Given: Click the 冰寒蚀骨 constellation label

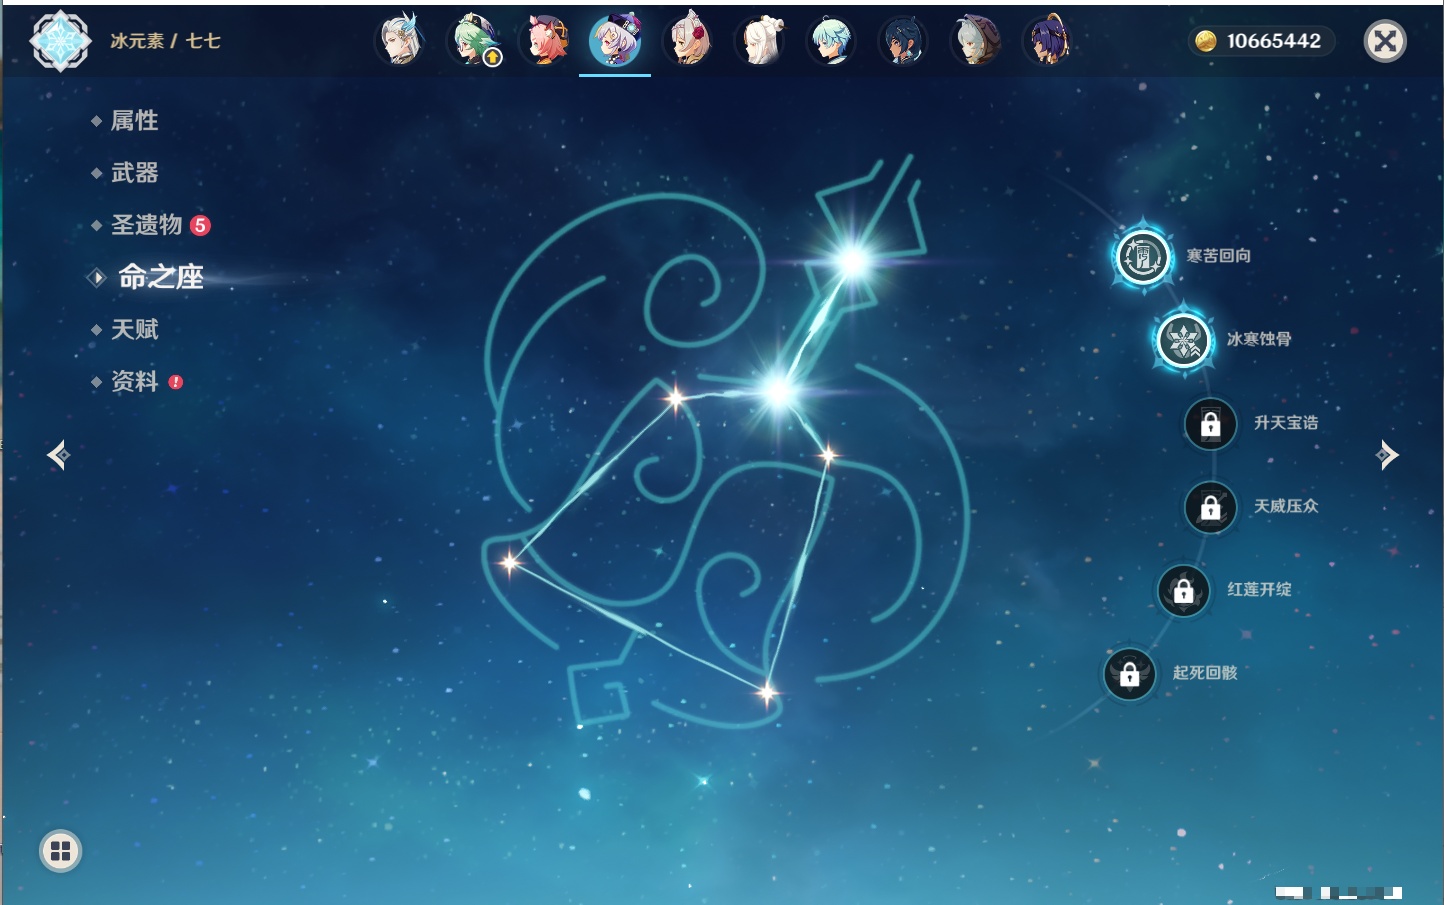Looking at the screenshot, I should (x=1259, y=339).
